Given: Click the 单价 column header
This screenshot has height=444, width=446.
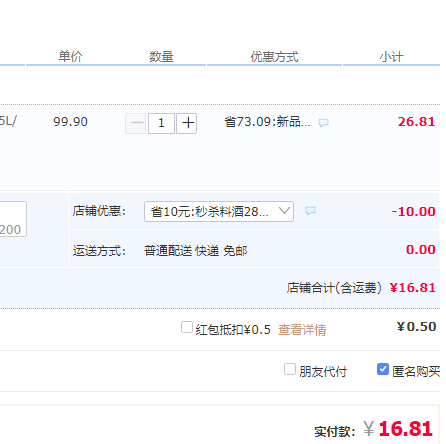Looking at the screenshot, I should (70, 56).
